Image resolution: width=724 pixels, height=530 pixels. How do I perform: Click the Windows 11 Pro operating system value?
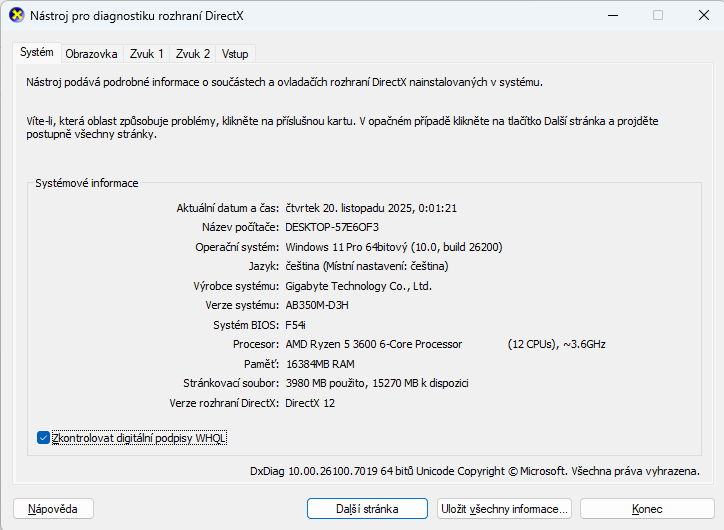pos(393,247)
